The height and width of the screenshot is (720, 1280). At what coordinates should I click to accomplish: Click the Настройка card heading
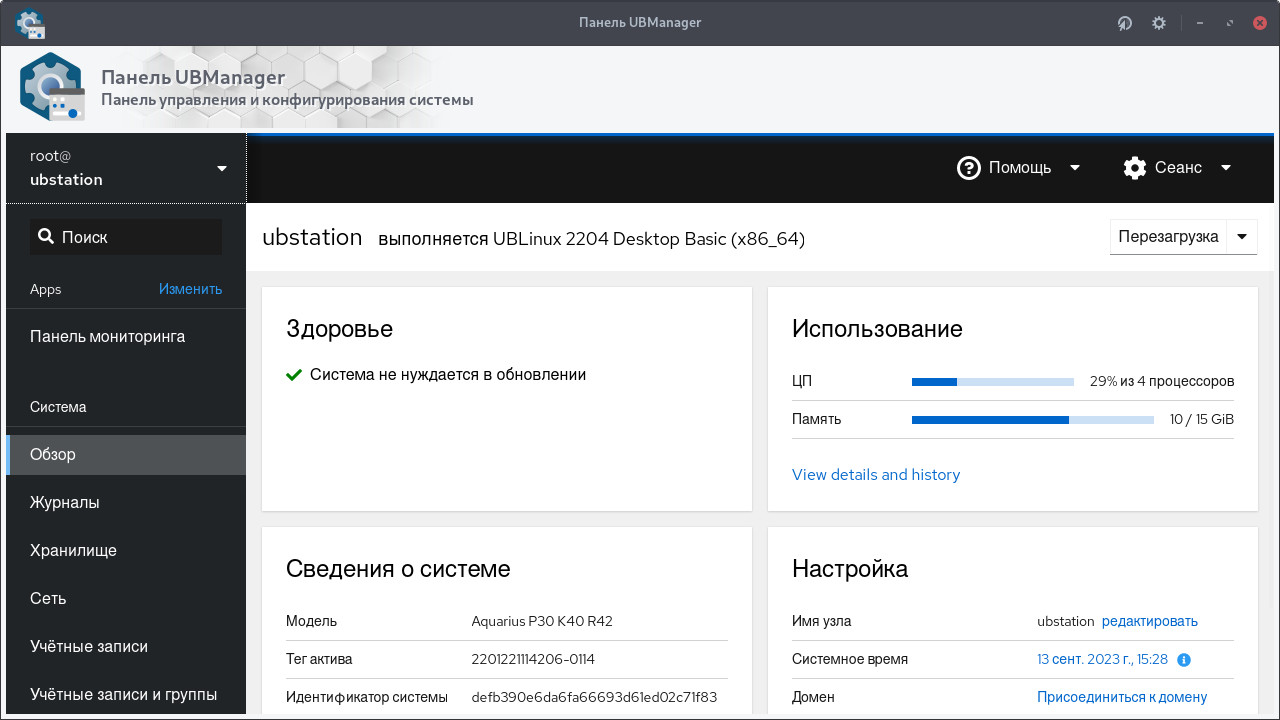pyautogui.click(x=850, y=569)
